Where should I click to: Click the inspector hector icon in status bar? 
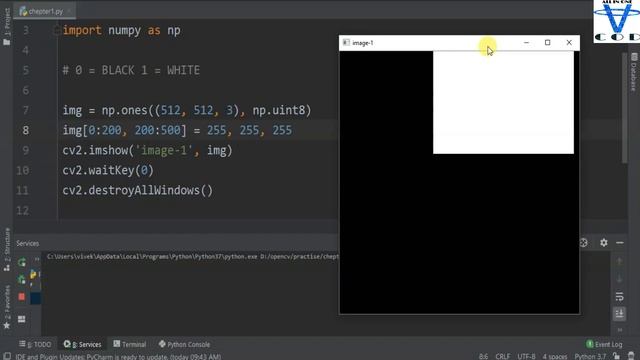(631, 356)
